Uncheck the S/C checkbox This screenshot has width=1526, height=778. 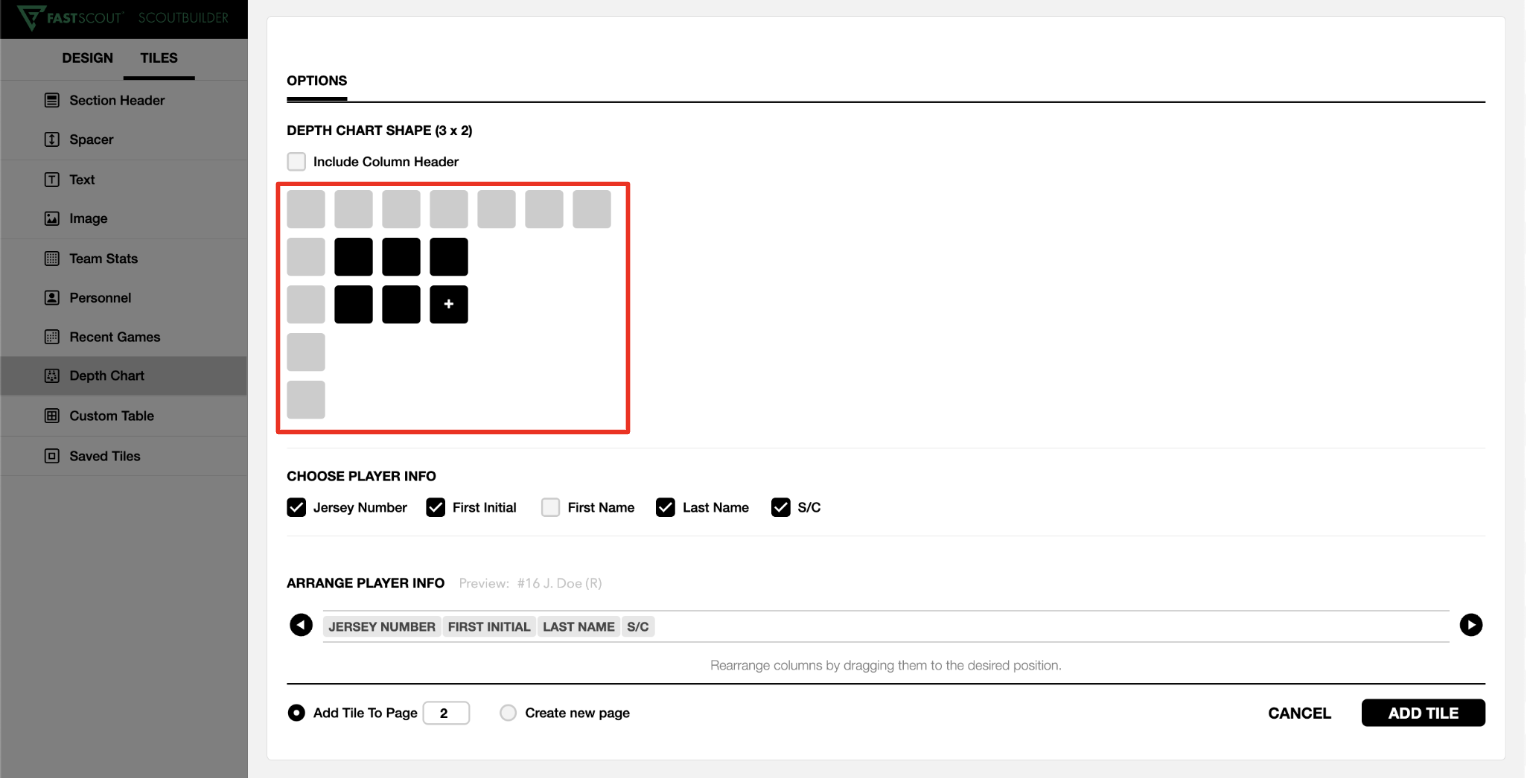tap(781, 507)
